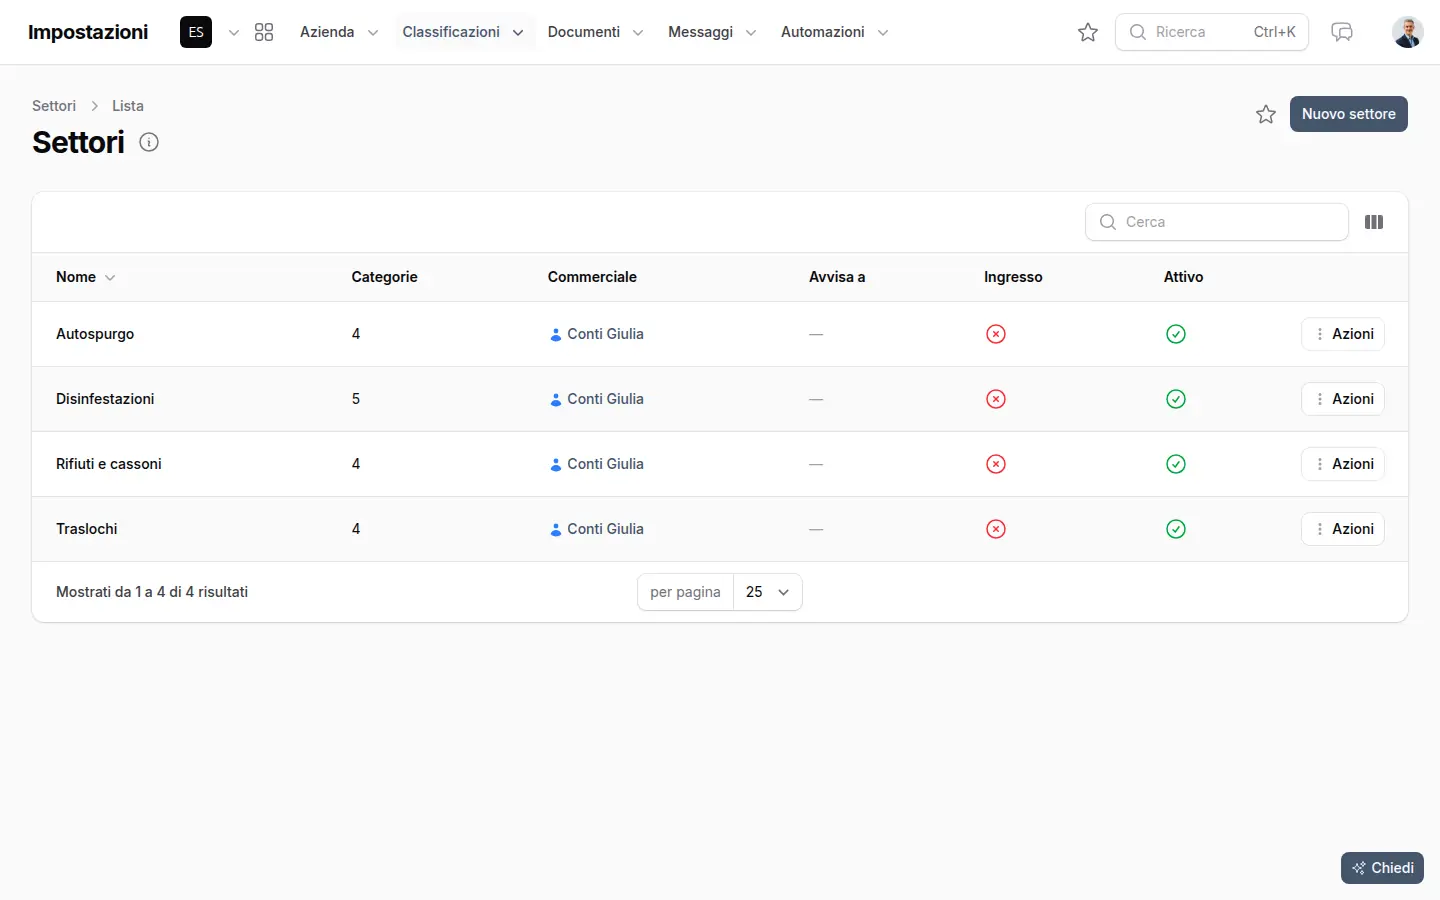The height and width of the screenshot is (900, 1440).
Task: Click the Attivo green check for Rifiuti e cassoni
Action: (x=1176, y=464)
